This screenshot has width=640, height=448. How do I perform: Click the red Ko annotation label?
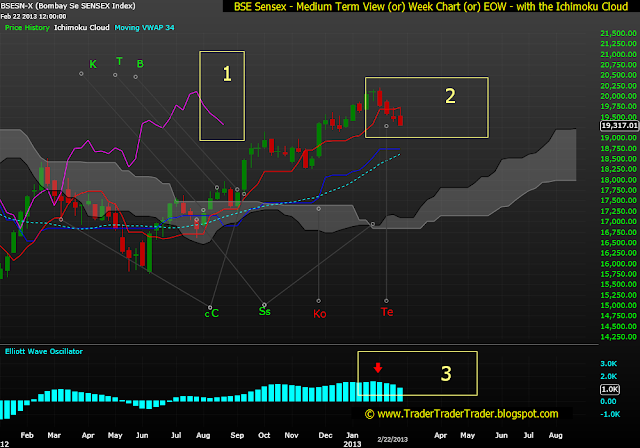click(320, 314)
